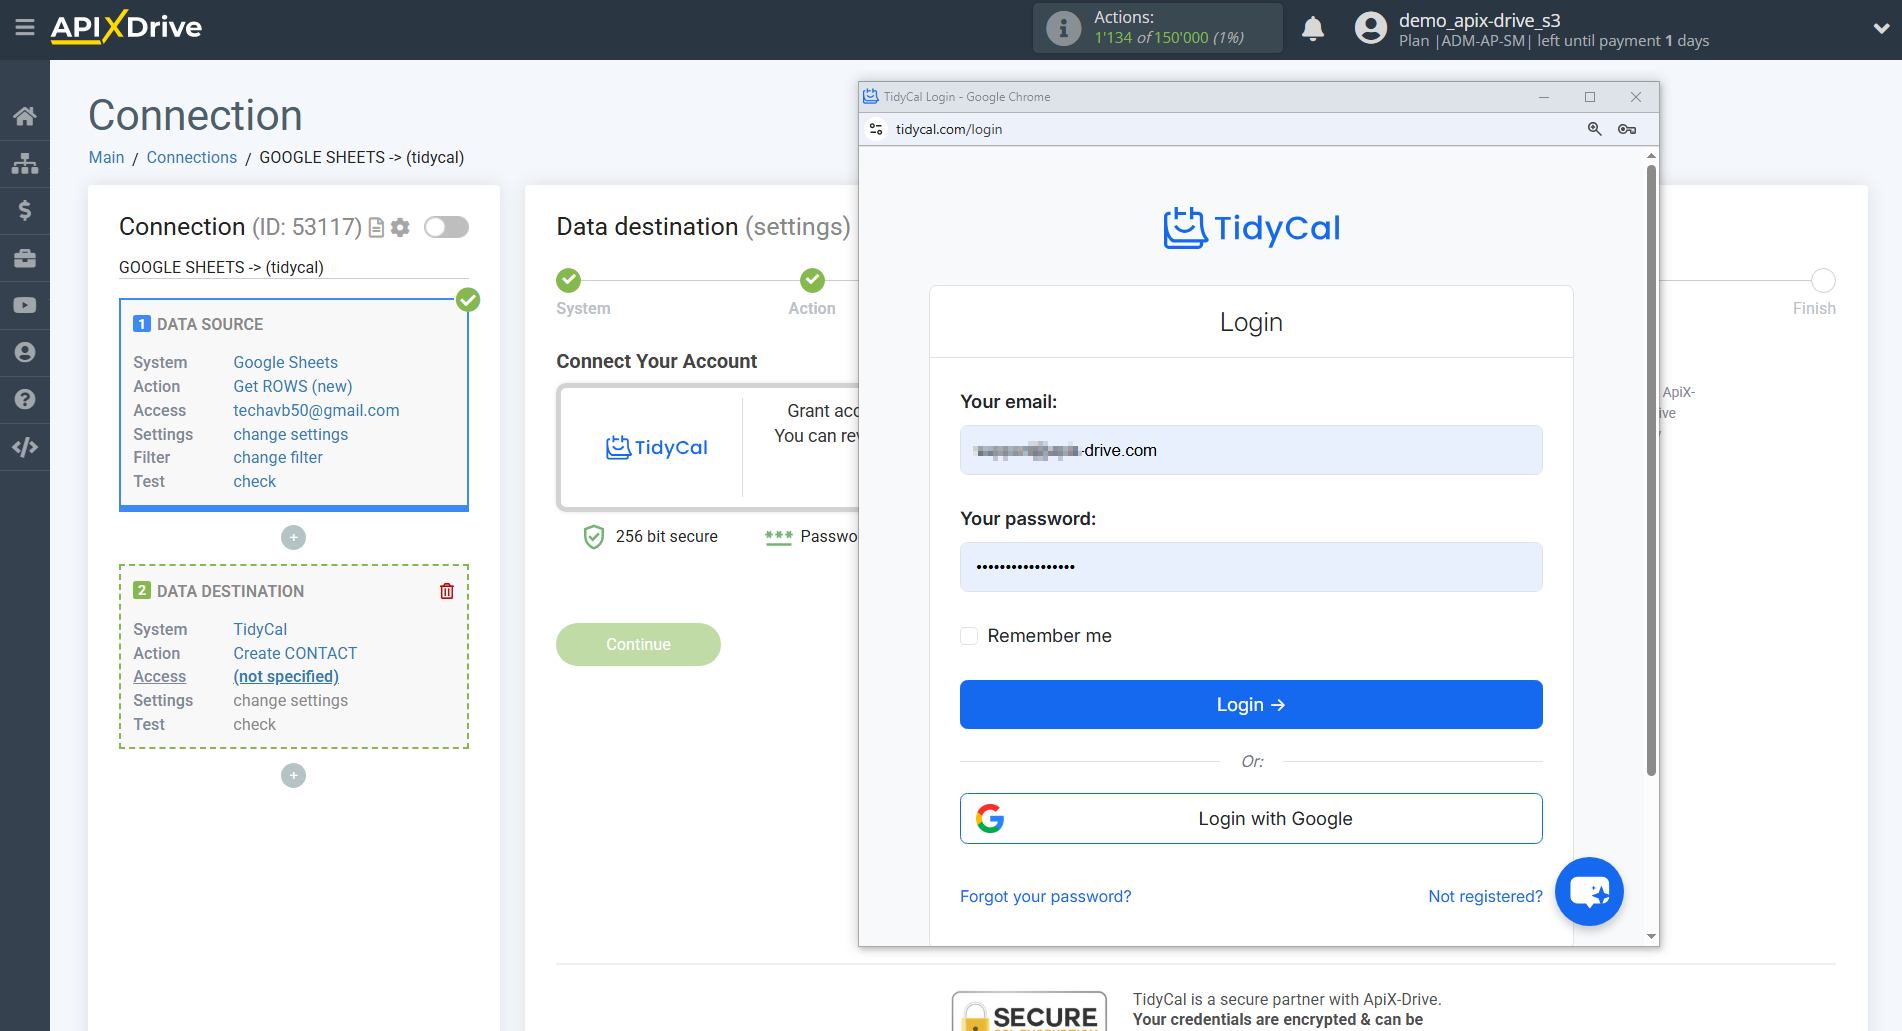This screenshot has width=1902, height=1031.
Task: Open video tutorials via YouTube sidebar icon
Action: point(25,305)
